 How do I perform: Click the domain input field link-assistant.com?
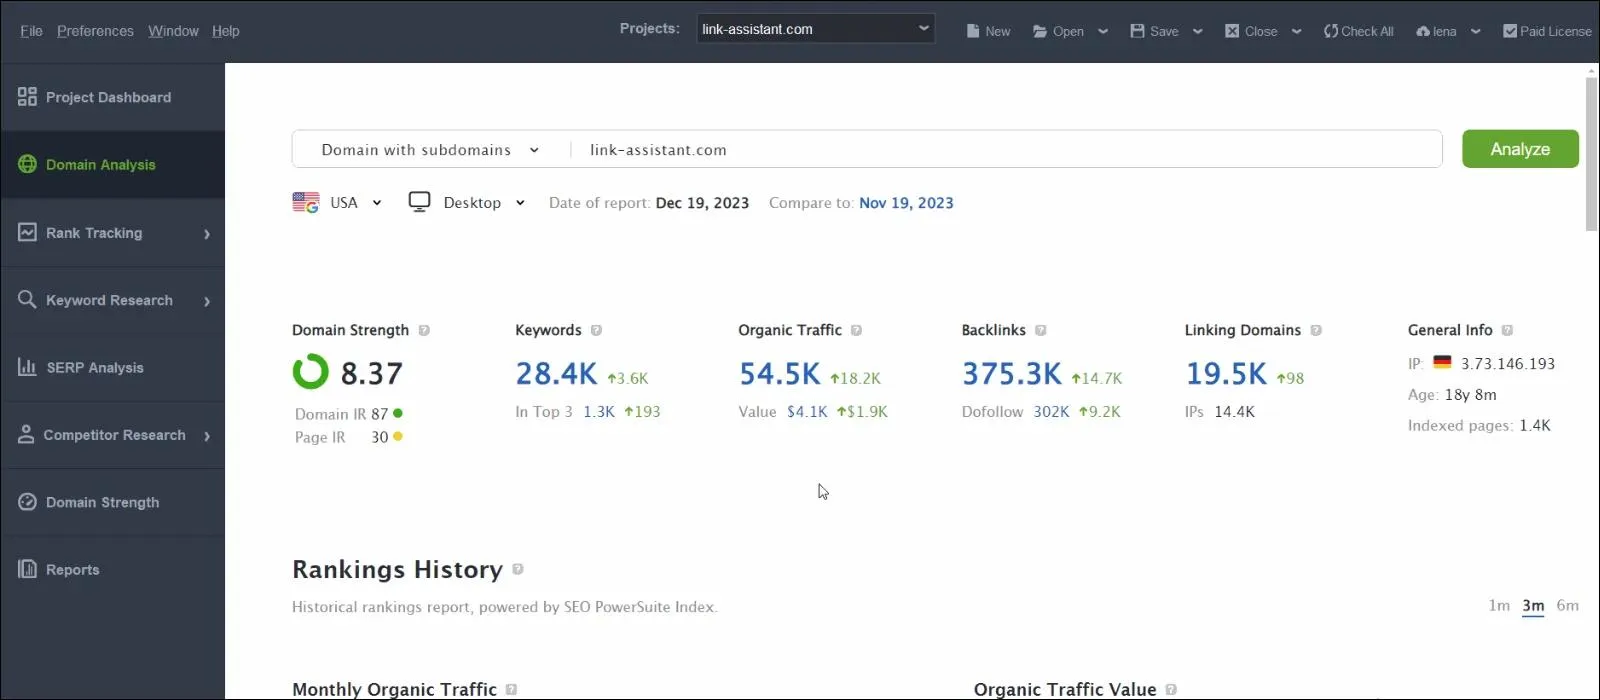point(1005,150)
